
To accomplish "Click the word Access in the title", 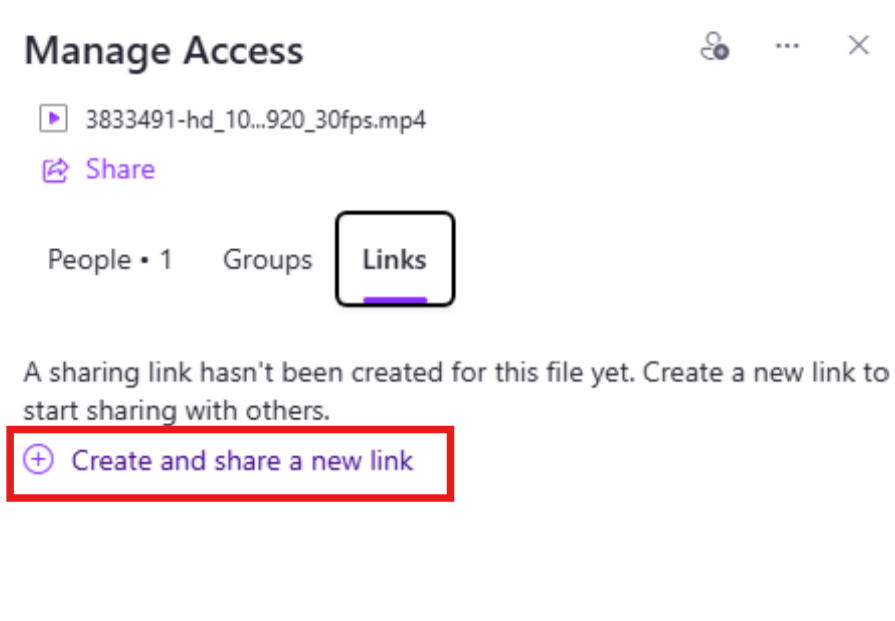I will point(243,50).
